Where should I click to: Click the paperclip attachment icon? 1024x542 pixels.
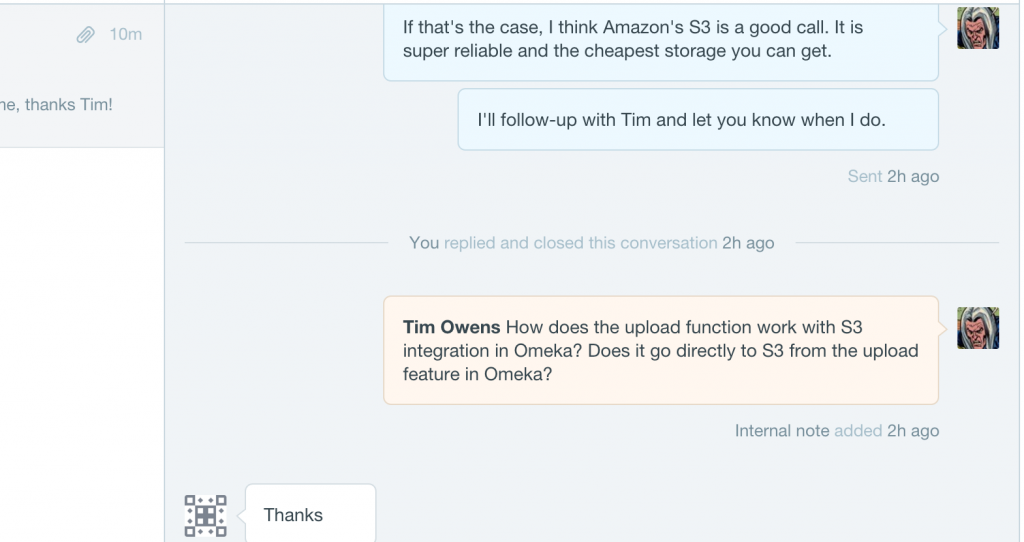click(86, 35)
